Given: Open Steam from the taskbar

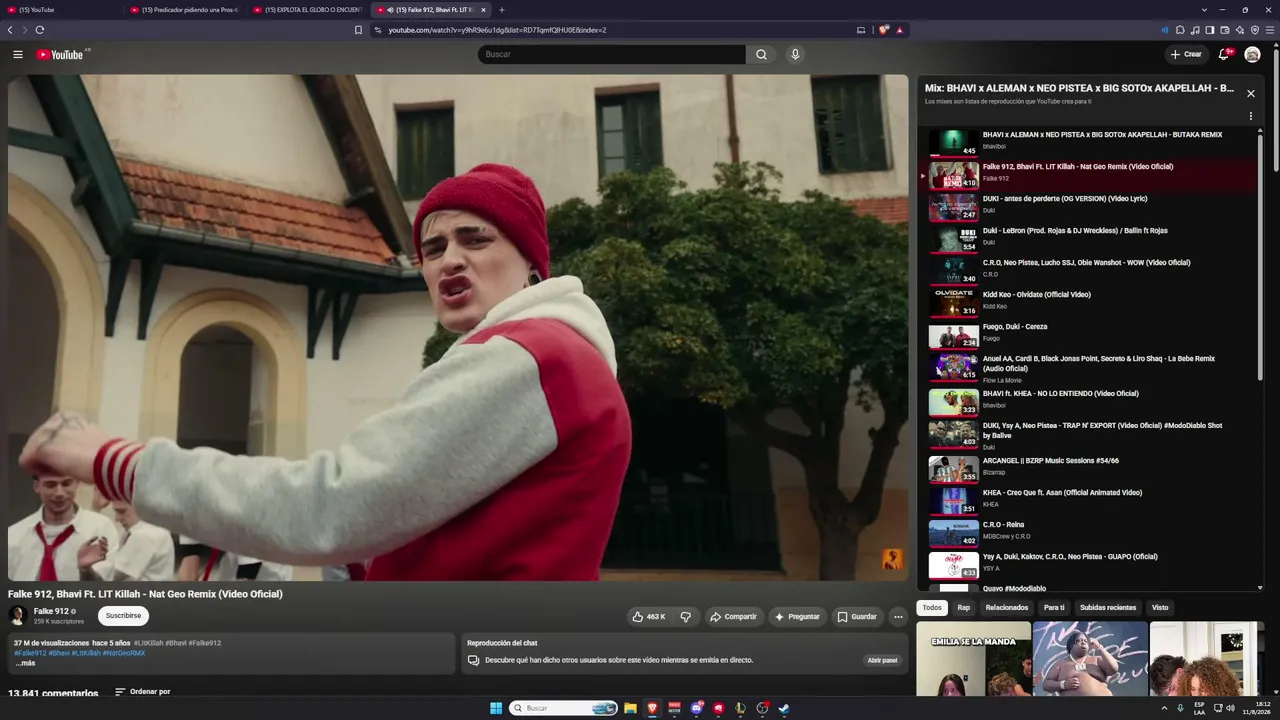Looking at the screenshot, I should click(784, 708).
